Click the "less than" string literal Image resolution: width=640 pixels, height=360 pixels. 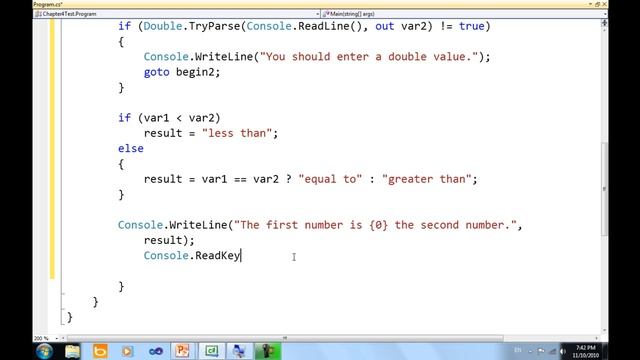[x=237, y=133]
